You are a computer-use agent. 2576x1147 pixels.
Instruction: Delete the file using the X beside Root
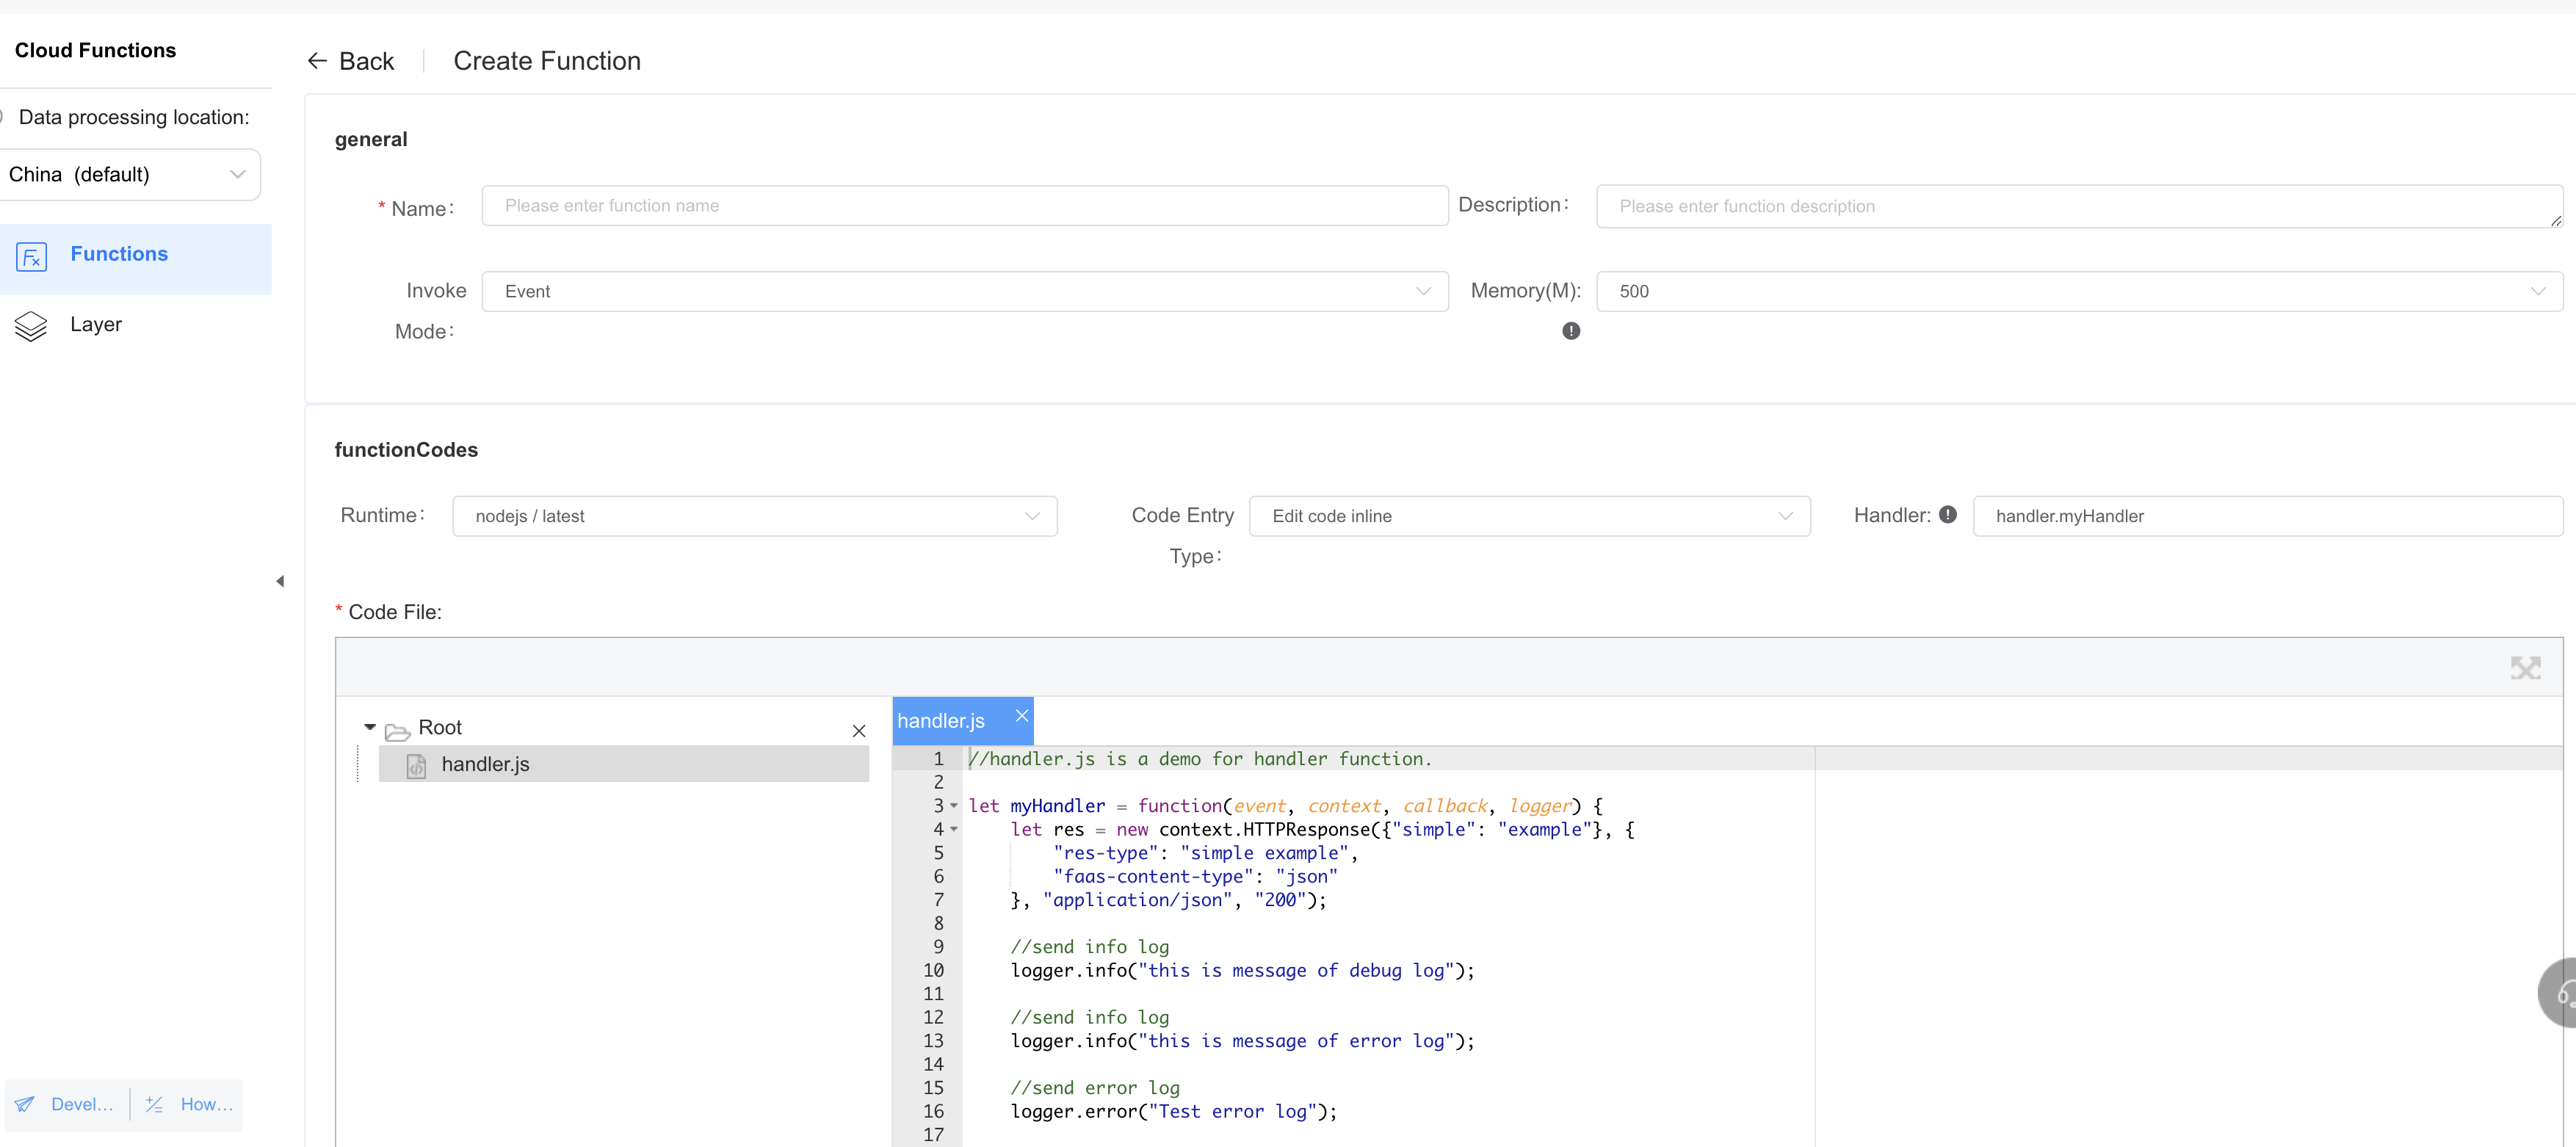(859, 731)
